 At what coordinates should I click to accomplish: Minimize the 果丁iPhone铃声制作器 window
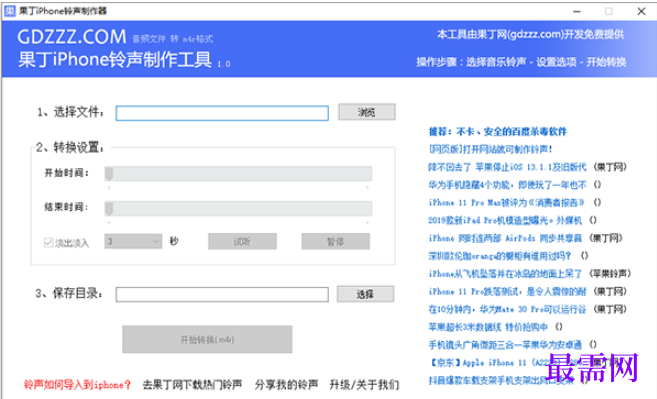[x=577, y=11]
